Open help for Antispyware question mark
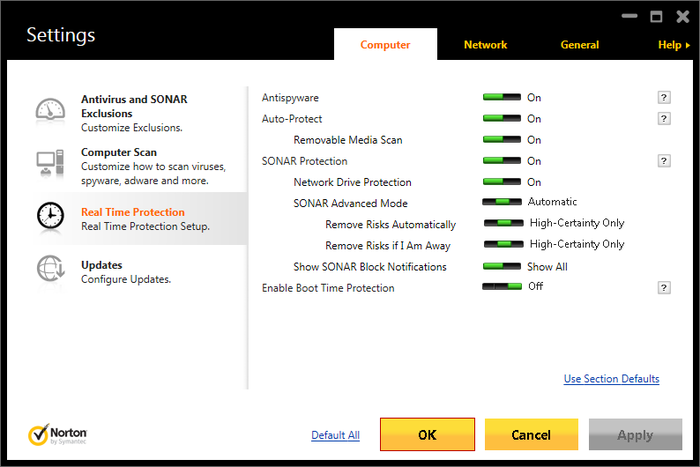This screenshot has width=700, height=467. tap(663, 97)
